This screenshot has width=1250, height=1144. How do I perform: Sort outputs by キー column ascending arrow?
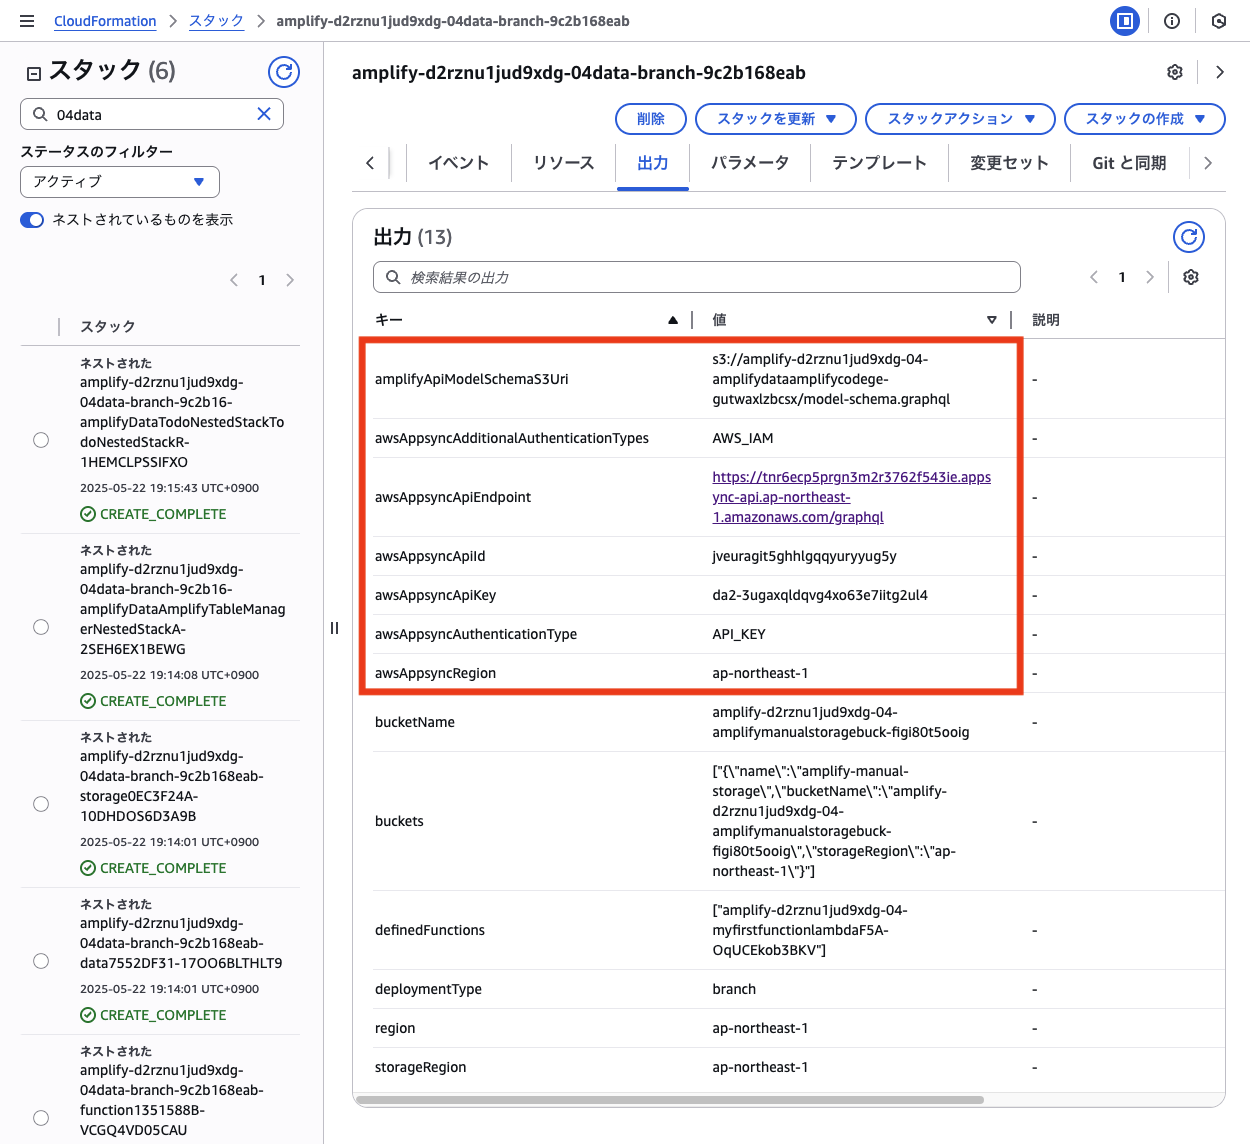[673, 320]
